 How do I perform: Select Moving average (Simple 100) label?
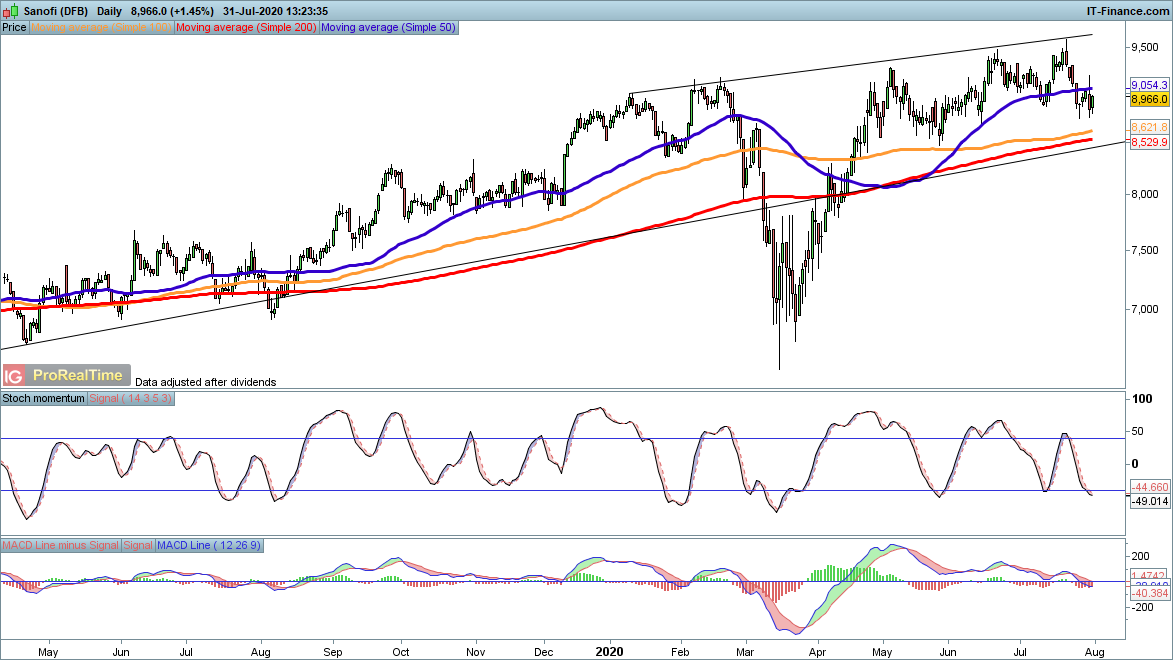[102, 28]
